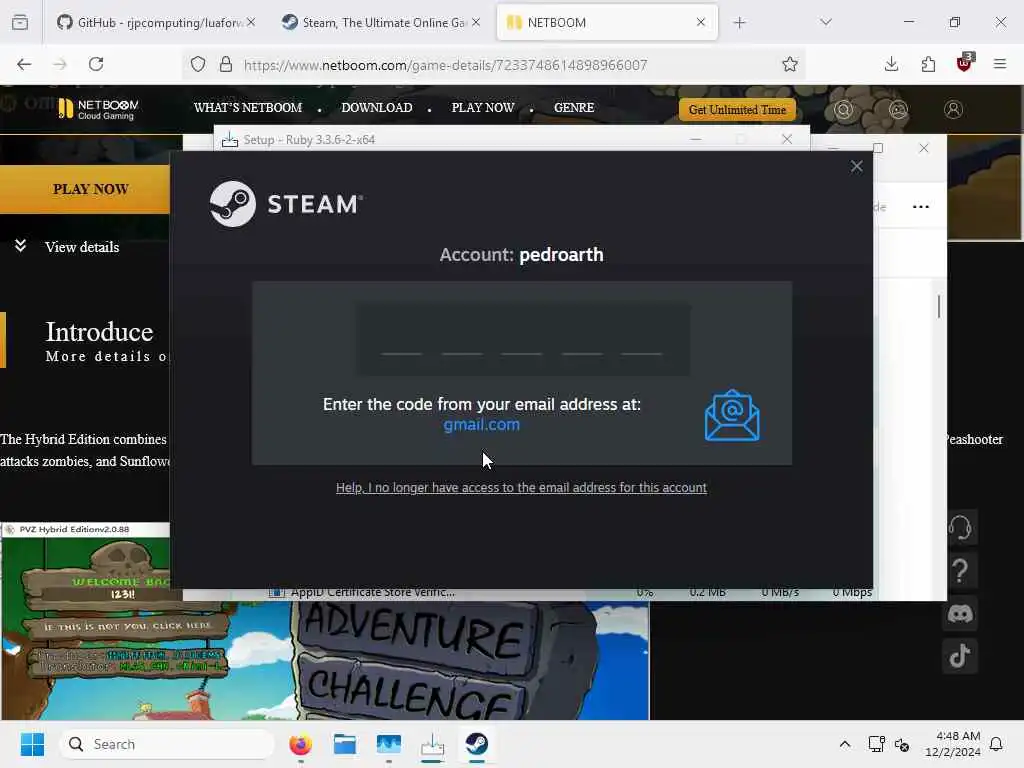Open the gmail.com email link
Screen dimensions: 1024x768
(x=481, y=424)
